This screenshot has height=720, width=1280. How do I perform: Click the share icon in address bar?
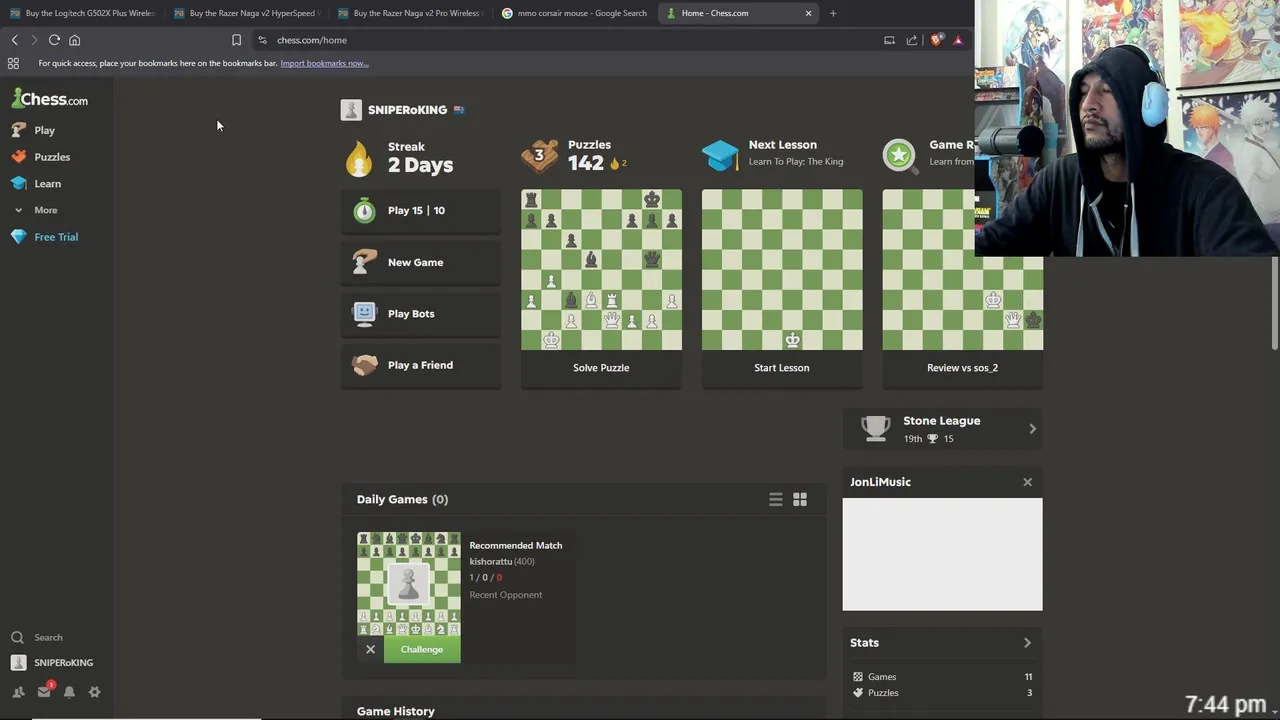(x=912, y=40)
